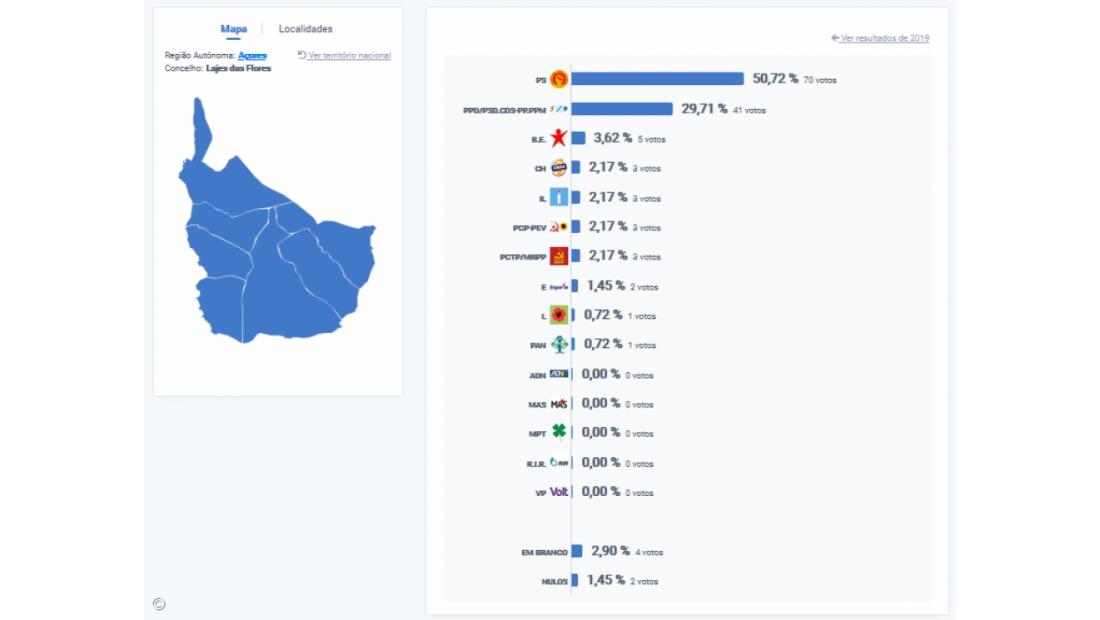This screenshot has width=1100, height=620.
Task: Click the PPD/PSD.CDS-PP.PPM 29,71% bar
Action: 621,109
